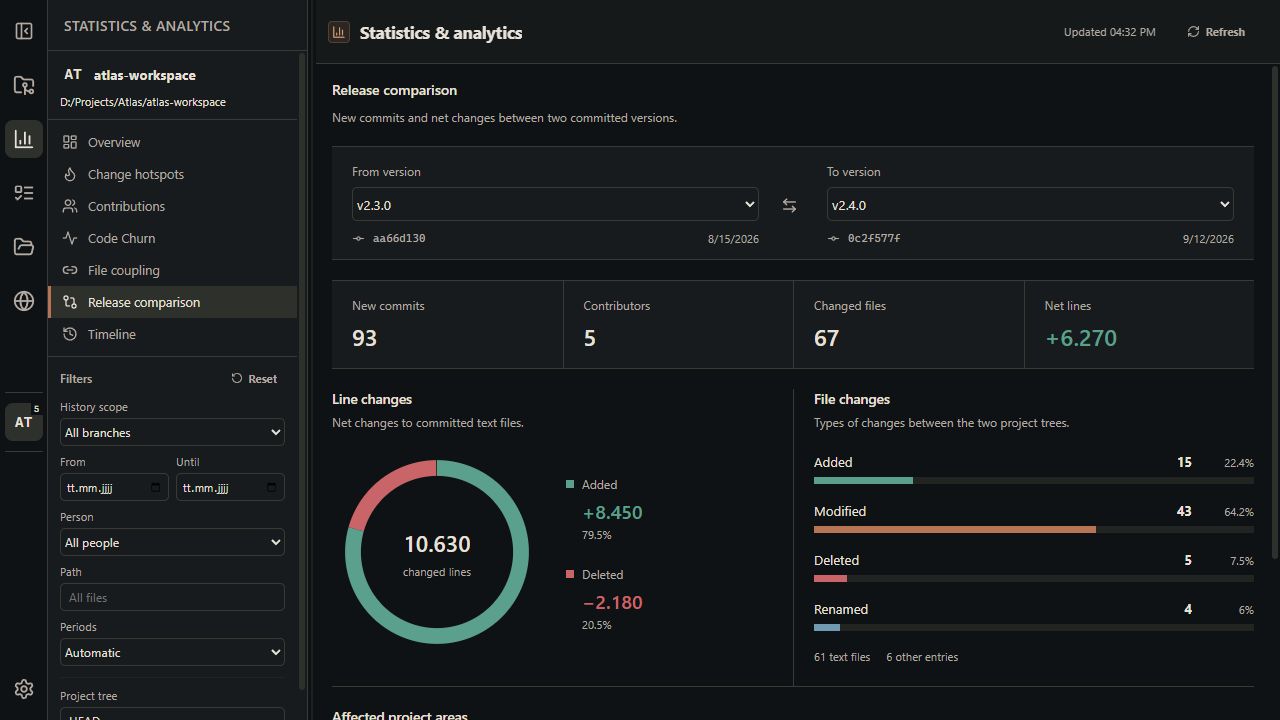Click the red Deleted legend swatch
This screenshot has height=720, width=1280.
tap(570, 574)
